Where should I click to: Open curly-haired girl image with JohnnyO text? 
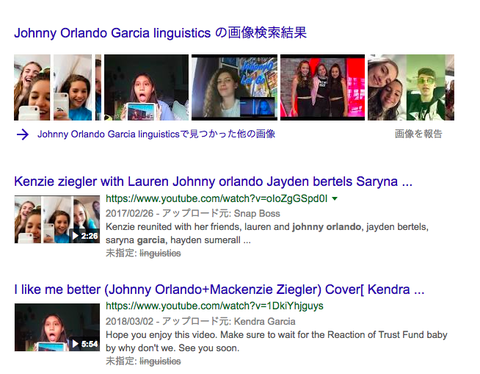tap(234, 87)
